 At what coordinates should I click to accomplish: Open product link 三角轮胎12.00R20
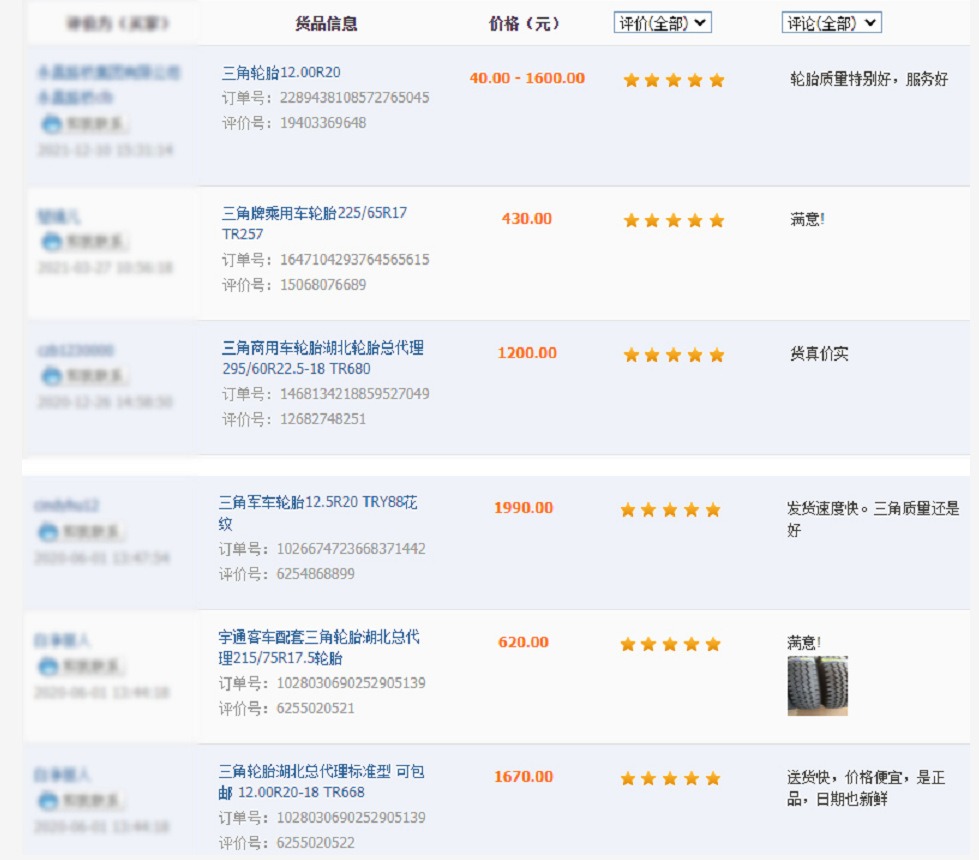click(x=282, y=72)
